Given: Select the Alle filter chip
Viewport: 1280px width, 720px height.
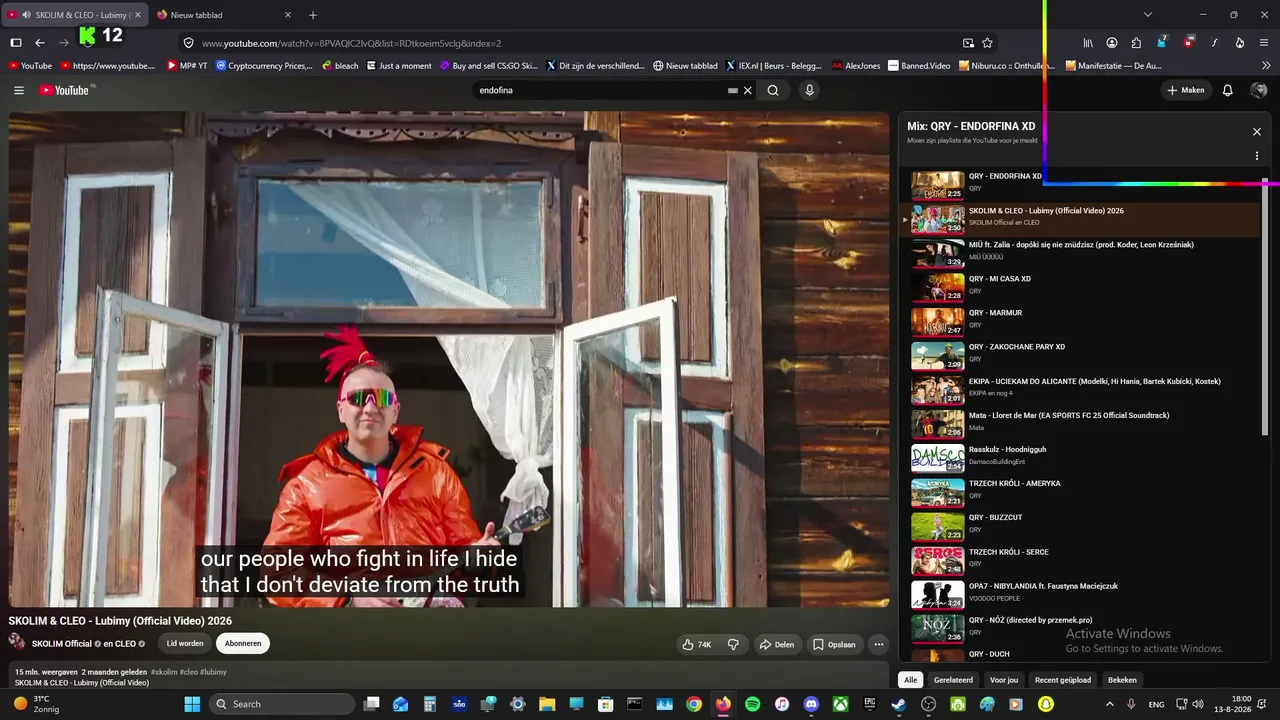Looking at the screenshot, I should 911,680.
